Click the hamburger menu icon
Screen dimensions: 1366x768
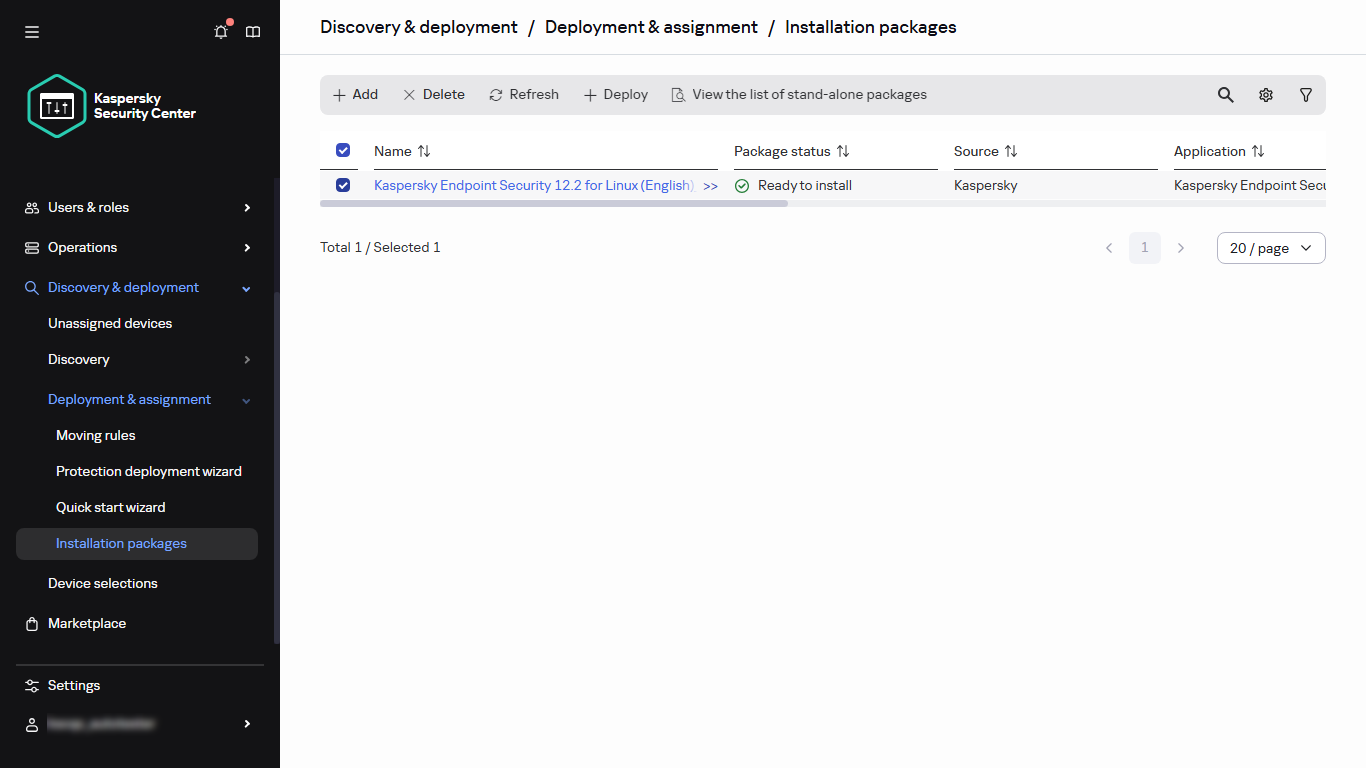(x=31, y=31)
